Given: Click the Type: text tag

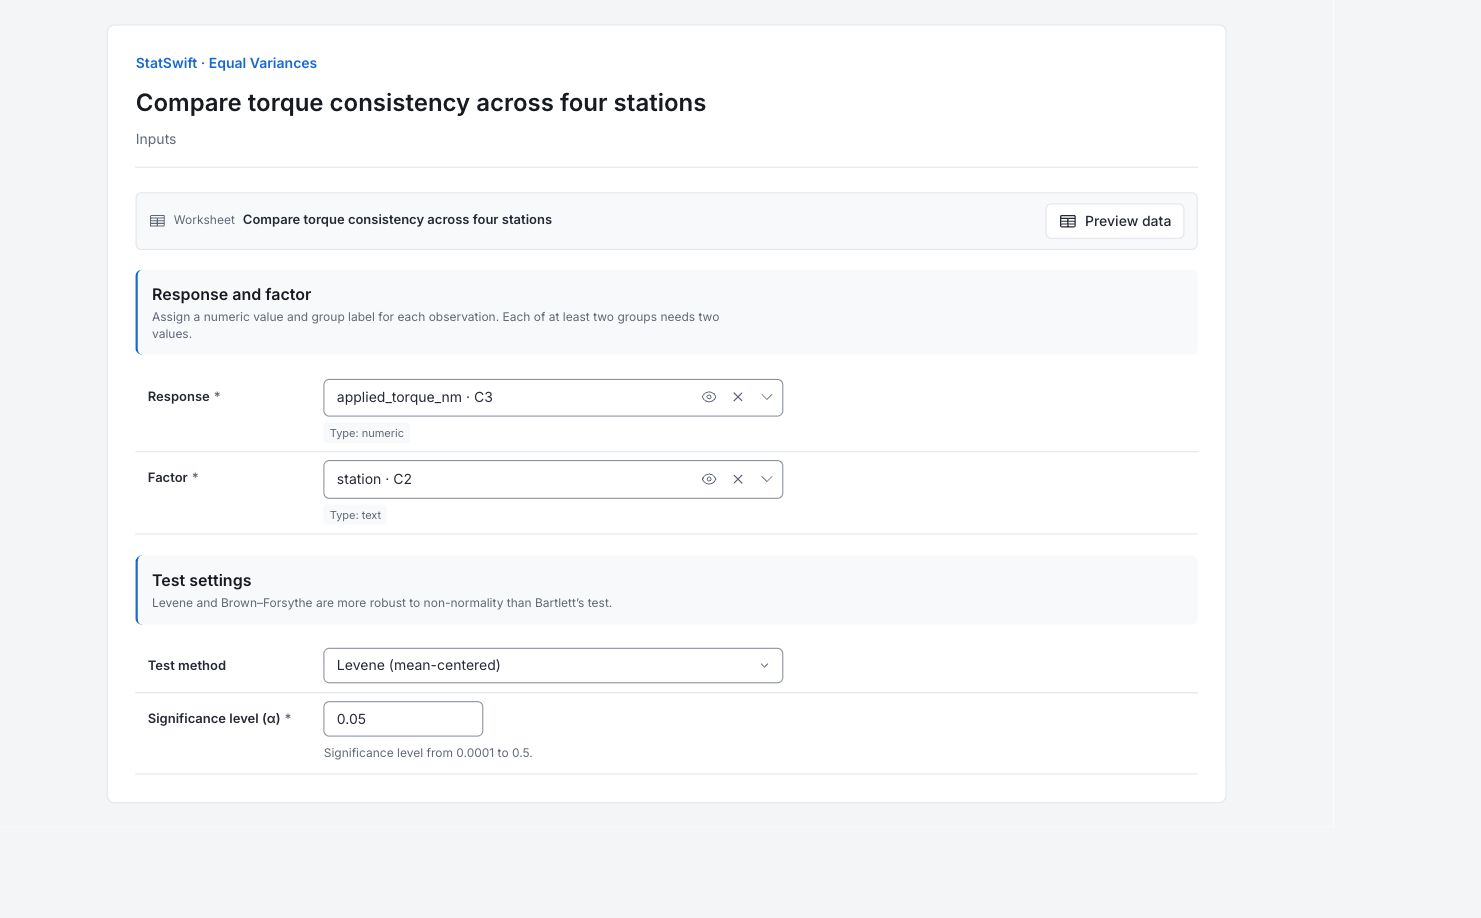Looking at the screenshot, I should 356,515.
